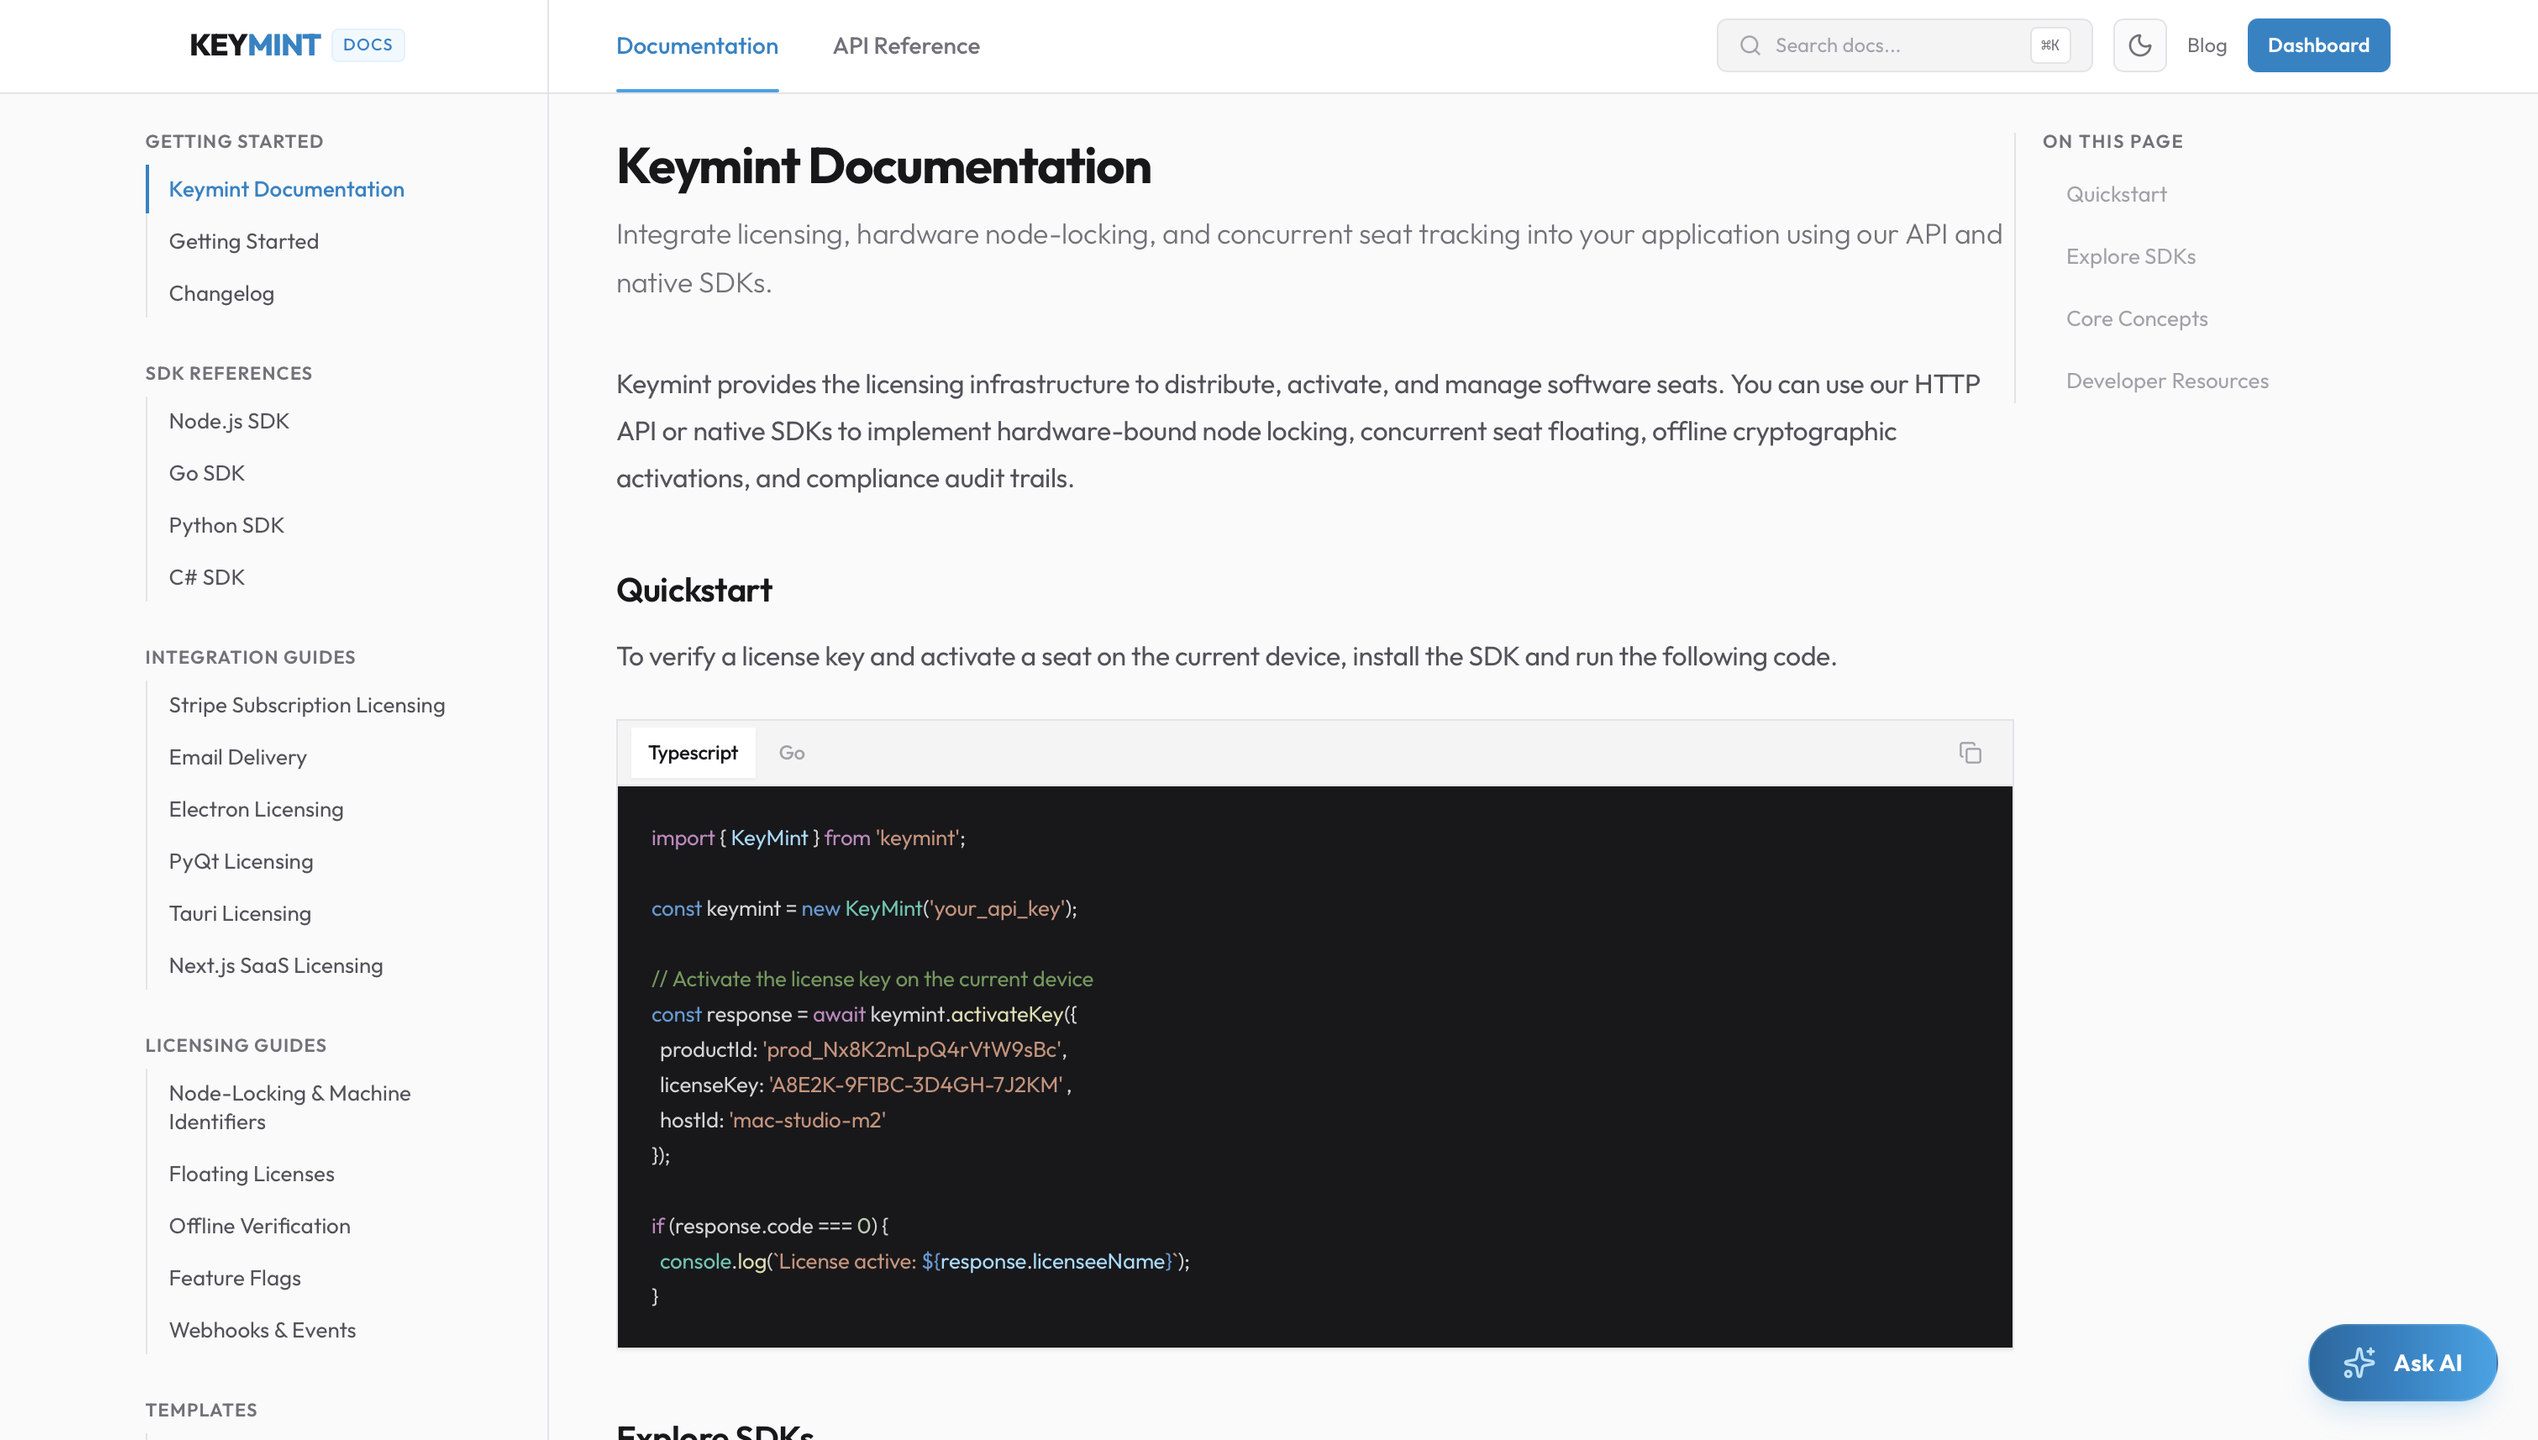The image size is (2538, 1440).
Task: Open the Go SDK reference
Action: point(207,473)
